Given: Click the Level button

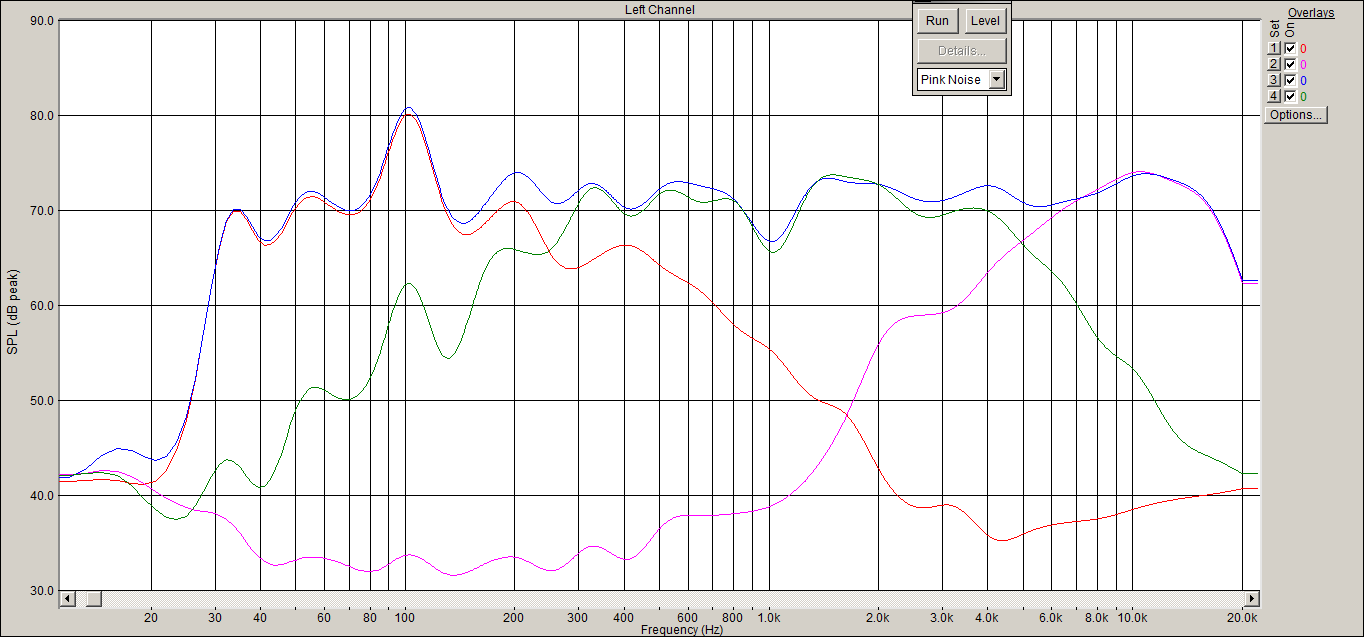Looking at the screenshot, I should tap(985, 21).
